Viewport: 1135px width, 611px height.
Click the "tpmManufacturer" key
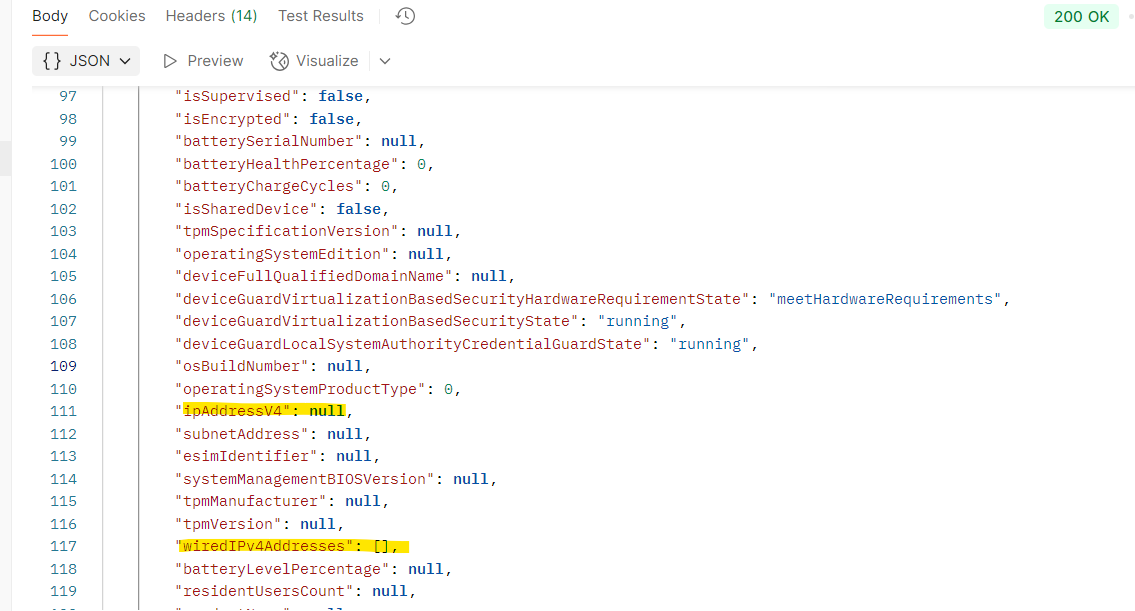click(251, 501)
